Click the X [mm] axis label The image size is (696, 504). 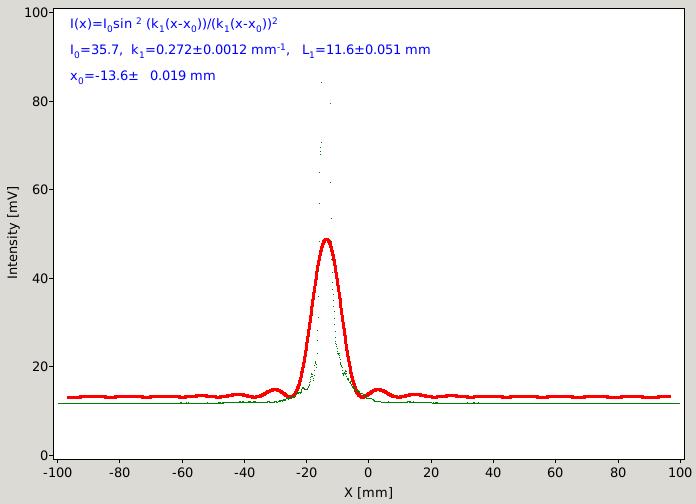click(368, 492)
